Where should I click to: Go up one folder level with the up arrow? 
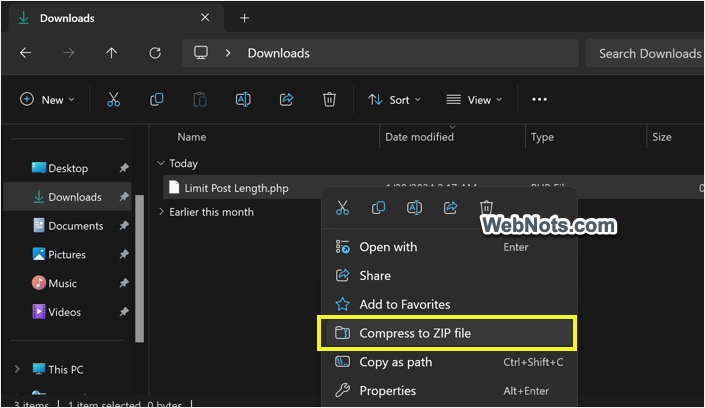112,53
